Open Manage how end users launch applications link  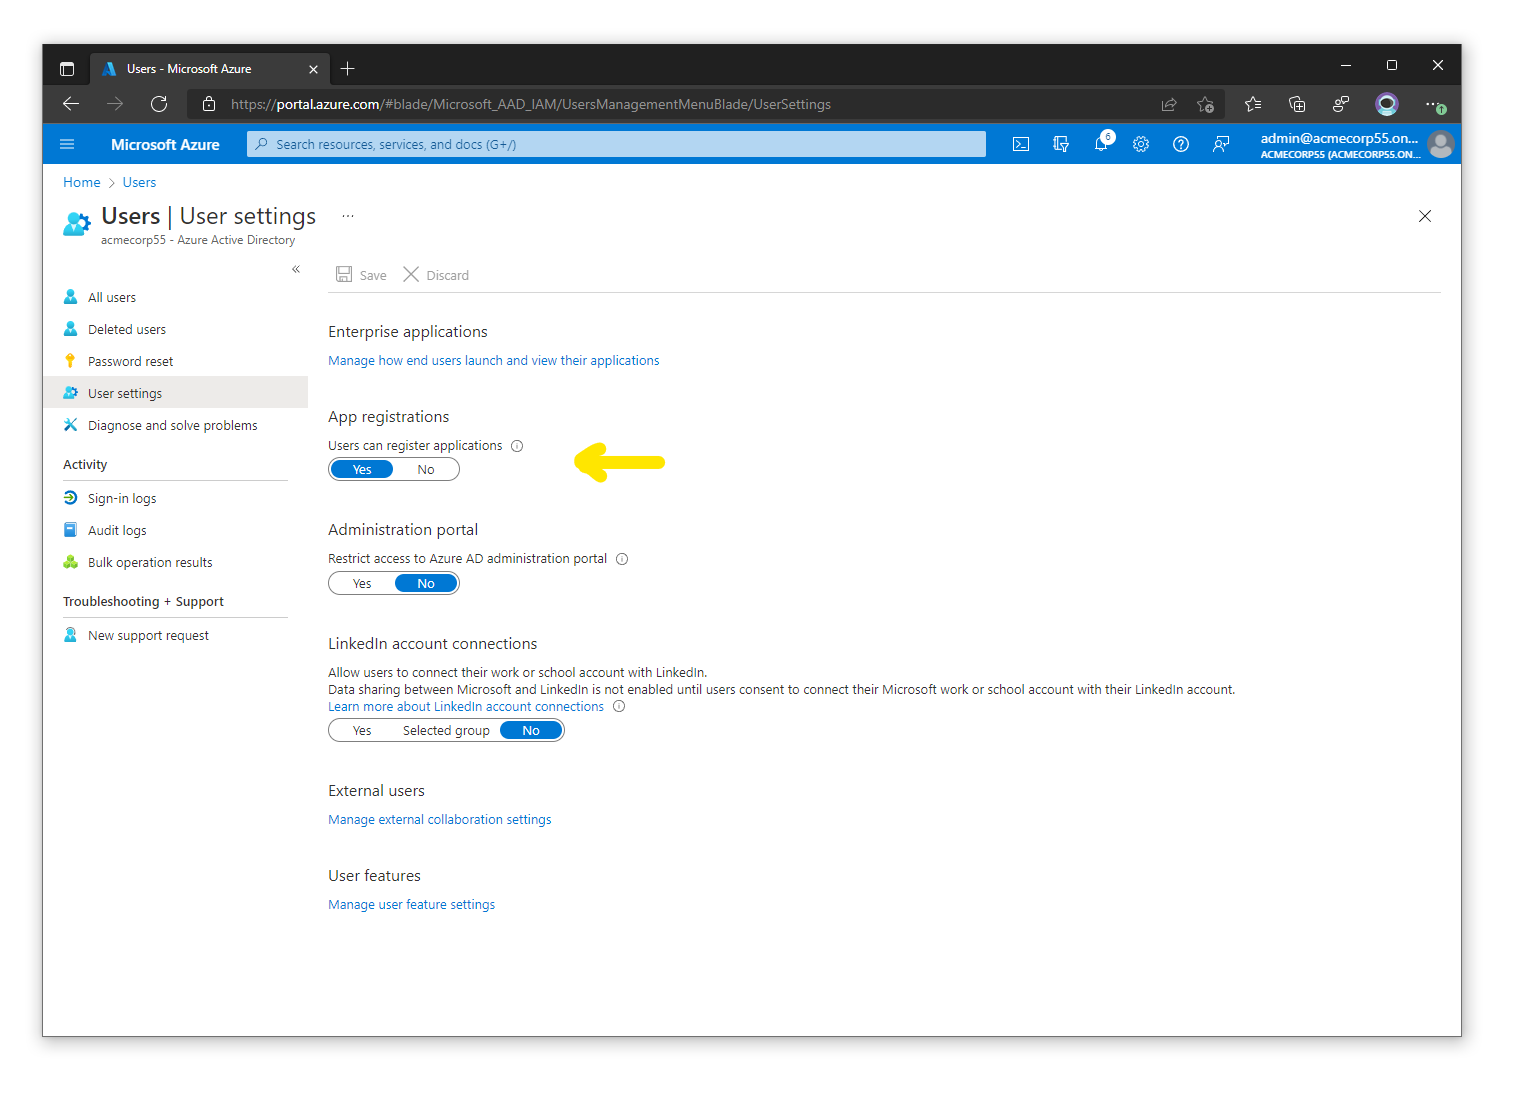coord(494,361)
